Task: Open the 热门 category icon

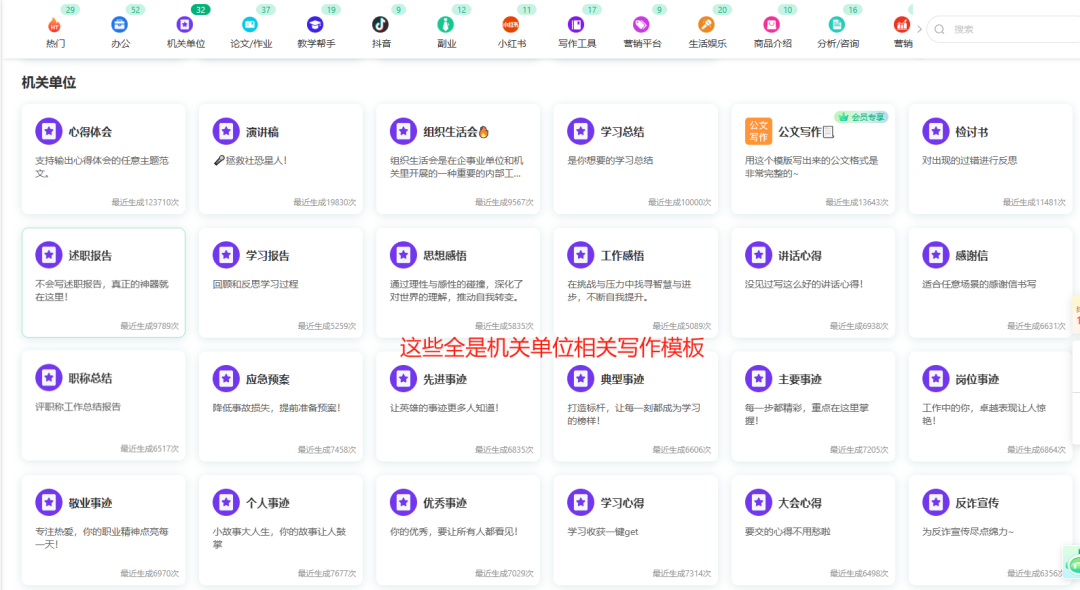Action: click(x=54, y=22)
